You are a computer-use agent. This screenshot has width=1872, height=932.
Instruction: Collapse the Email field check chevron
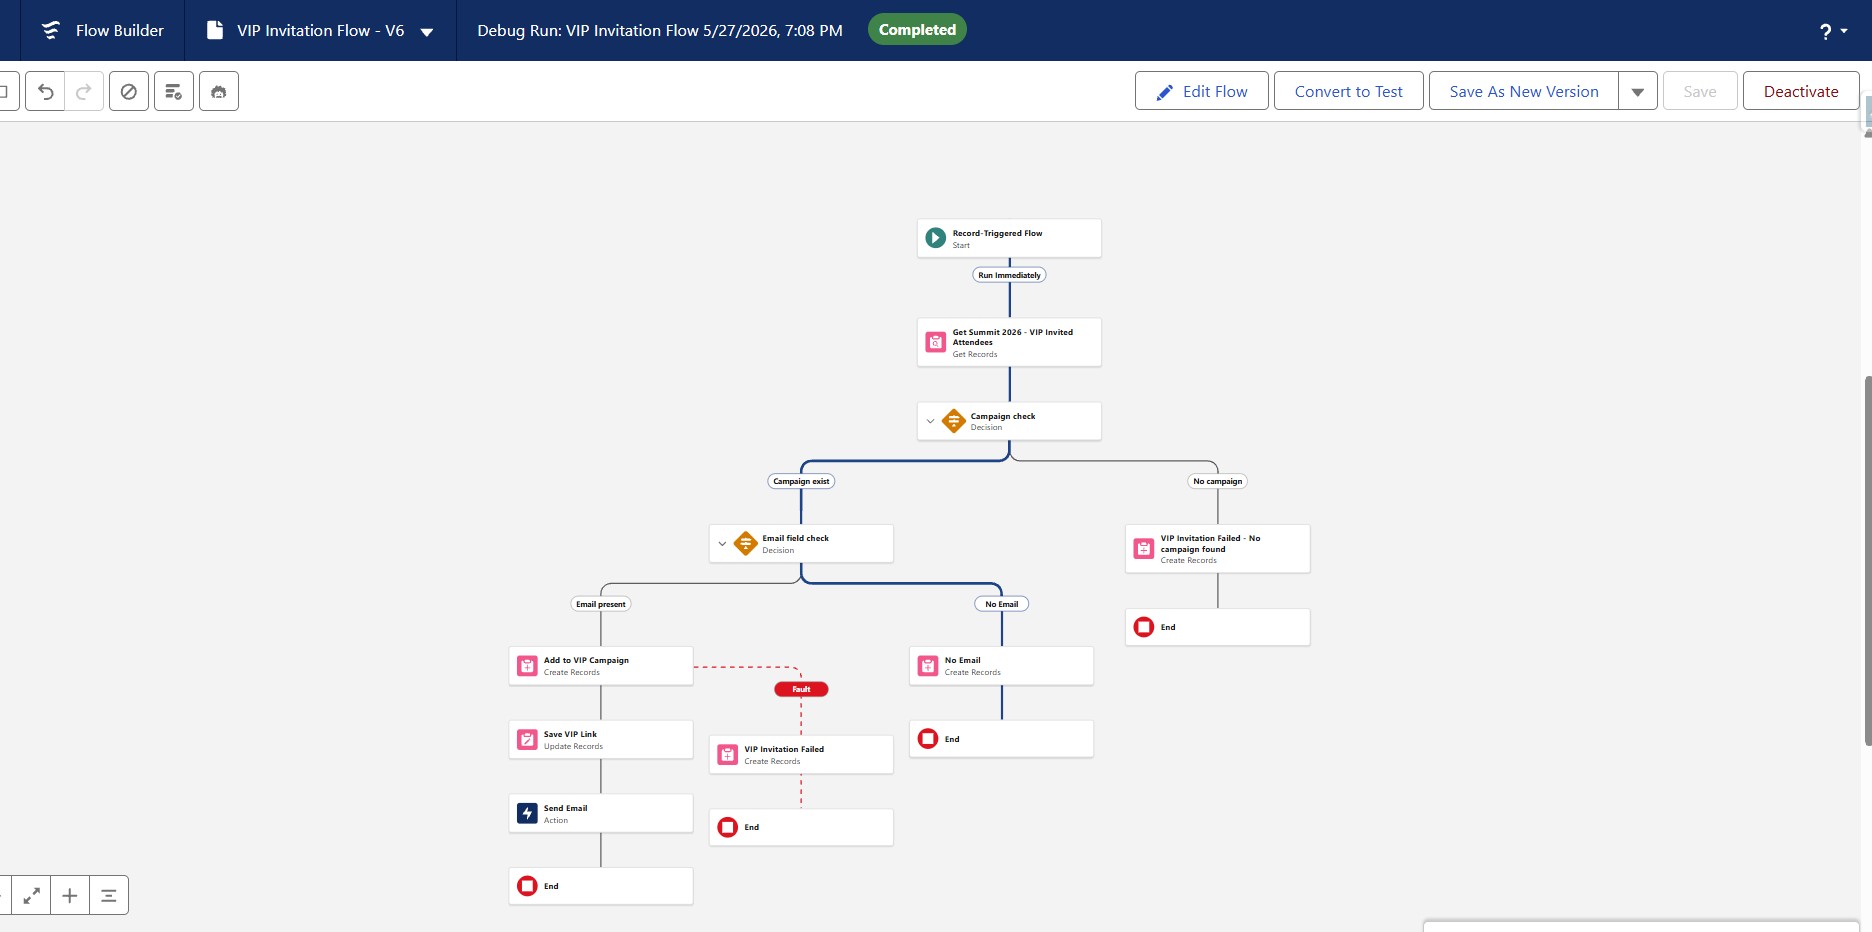722,544
